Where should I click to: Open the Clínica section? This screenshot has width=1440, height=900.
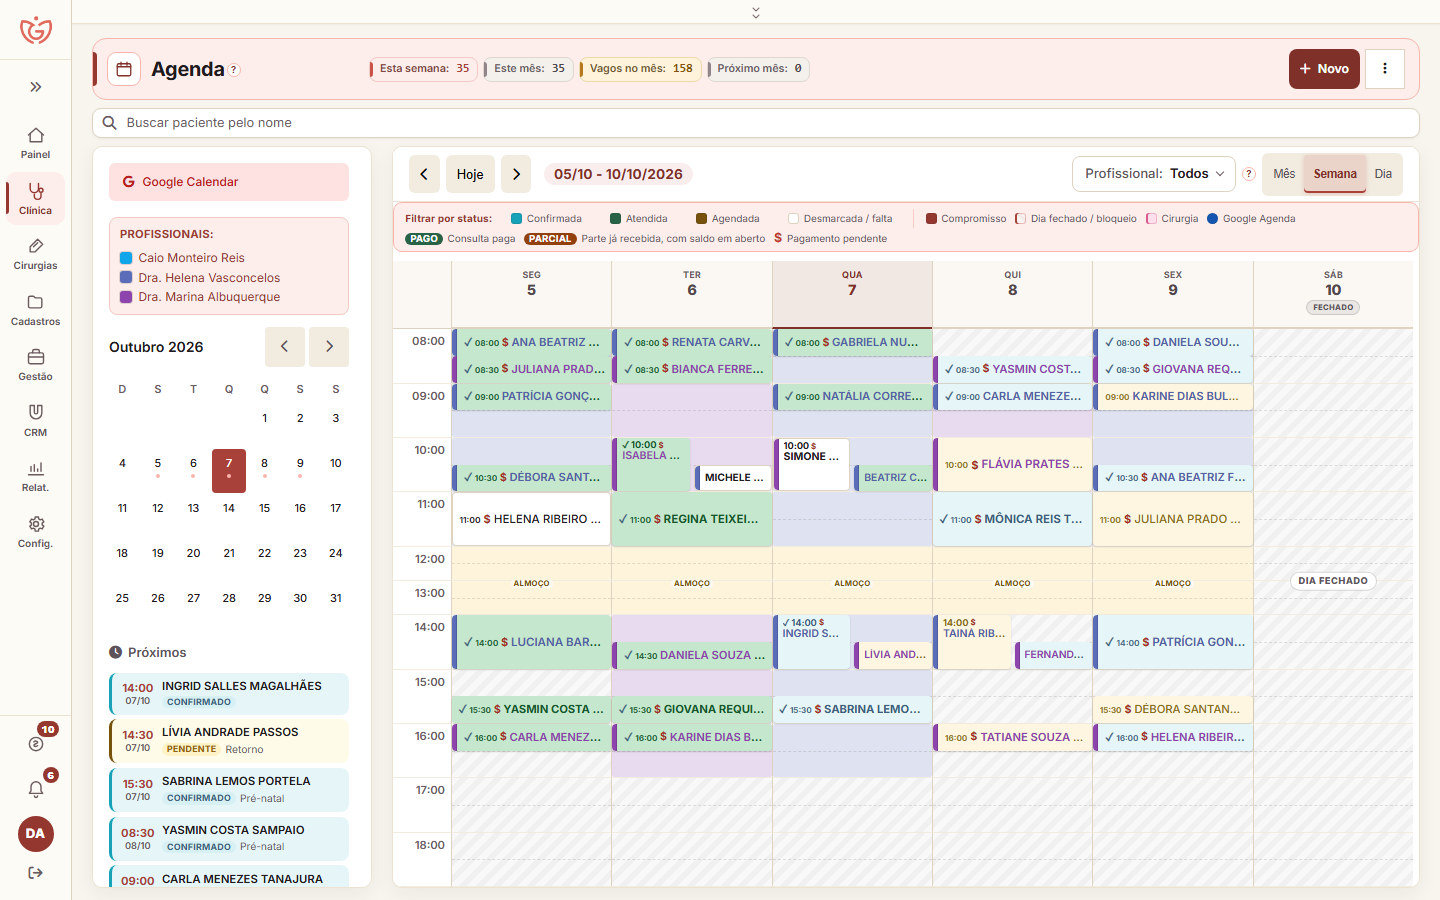pyautogui.click(x=35, y=198)
